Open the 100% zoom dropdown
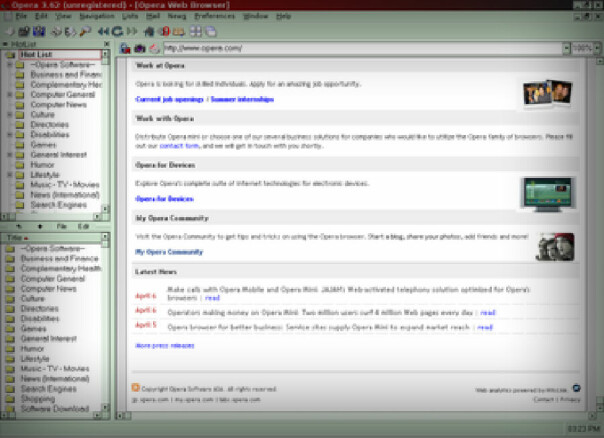This screenshot has height=438, width=604. pyautogui.click(x=597, y=49)
